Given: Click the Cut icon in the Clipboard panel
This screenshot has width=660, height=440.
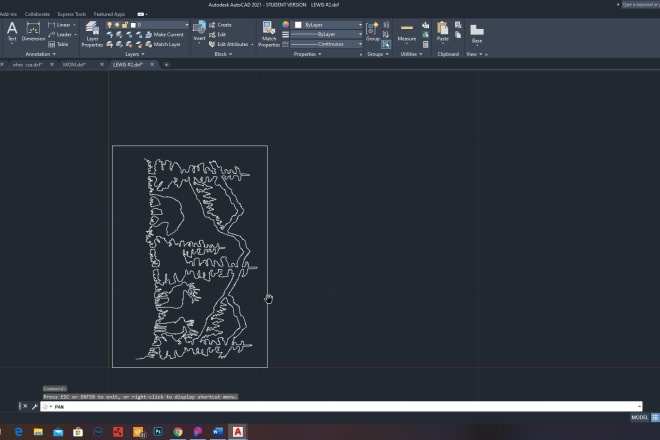Looking at the screenshot, I should click(458, 25).
